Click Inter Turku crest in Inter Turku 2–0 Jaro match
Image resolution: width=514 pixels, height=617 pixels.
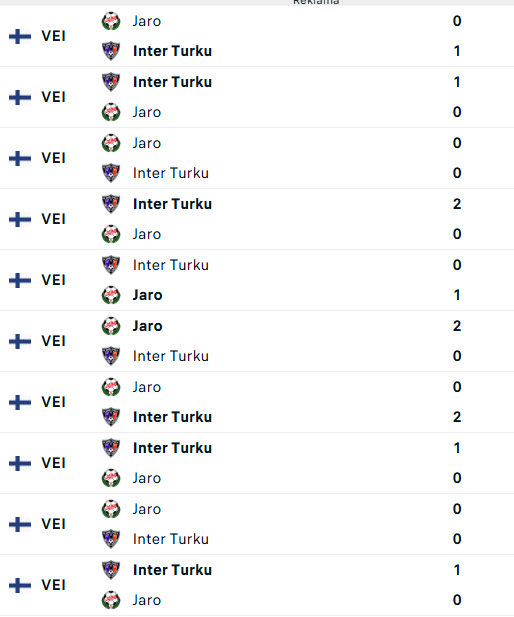pos(111,204)
